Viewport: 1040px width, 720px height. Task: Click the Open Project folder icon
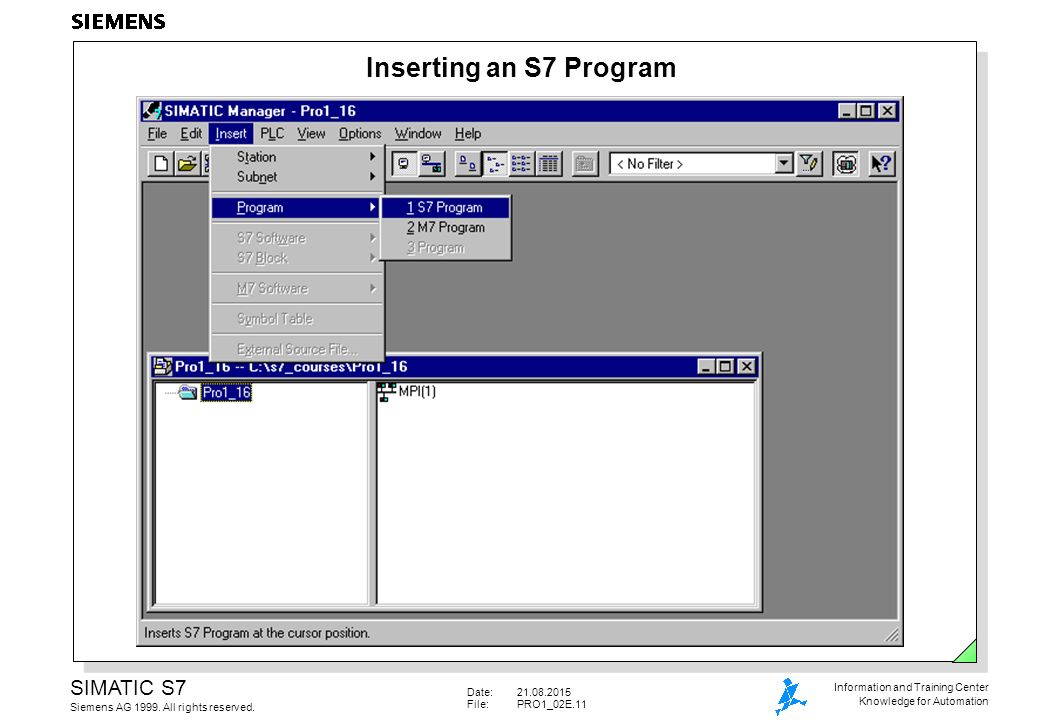coord(187,164)
